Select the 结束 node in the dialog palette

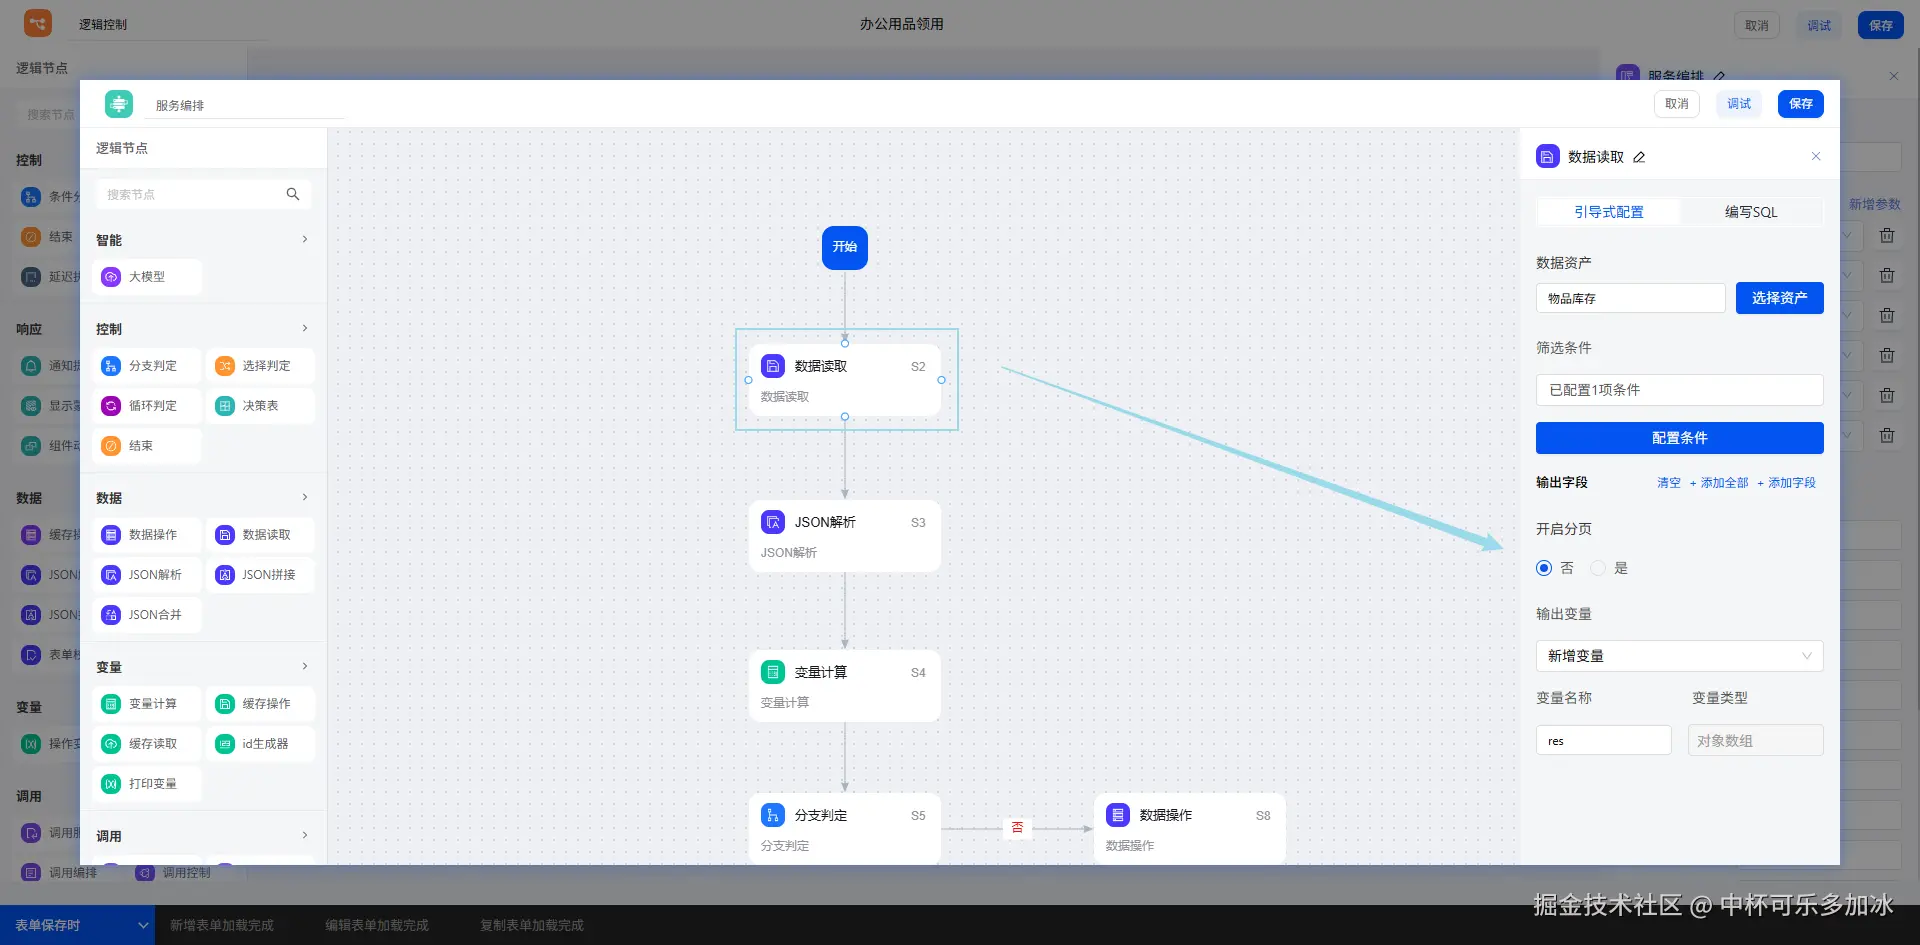(x=147, y=446)
